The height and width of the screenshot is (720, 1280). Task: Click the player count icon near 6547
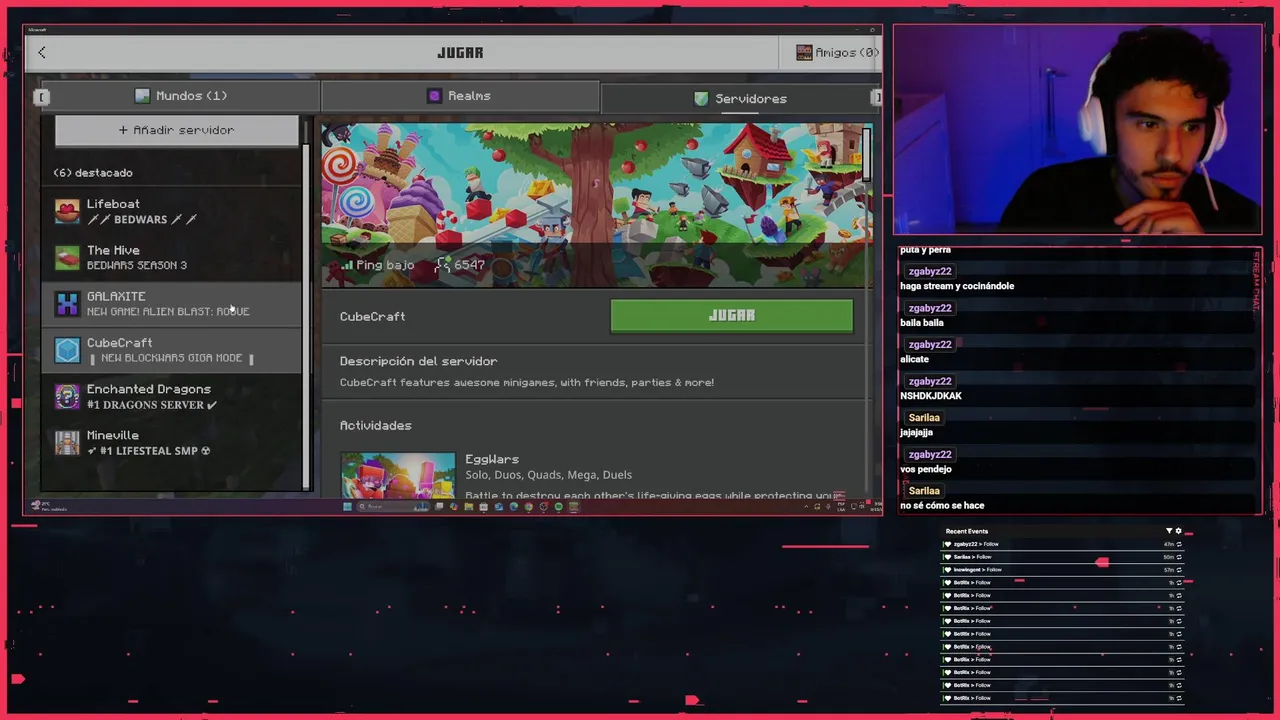[443, 265]
